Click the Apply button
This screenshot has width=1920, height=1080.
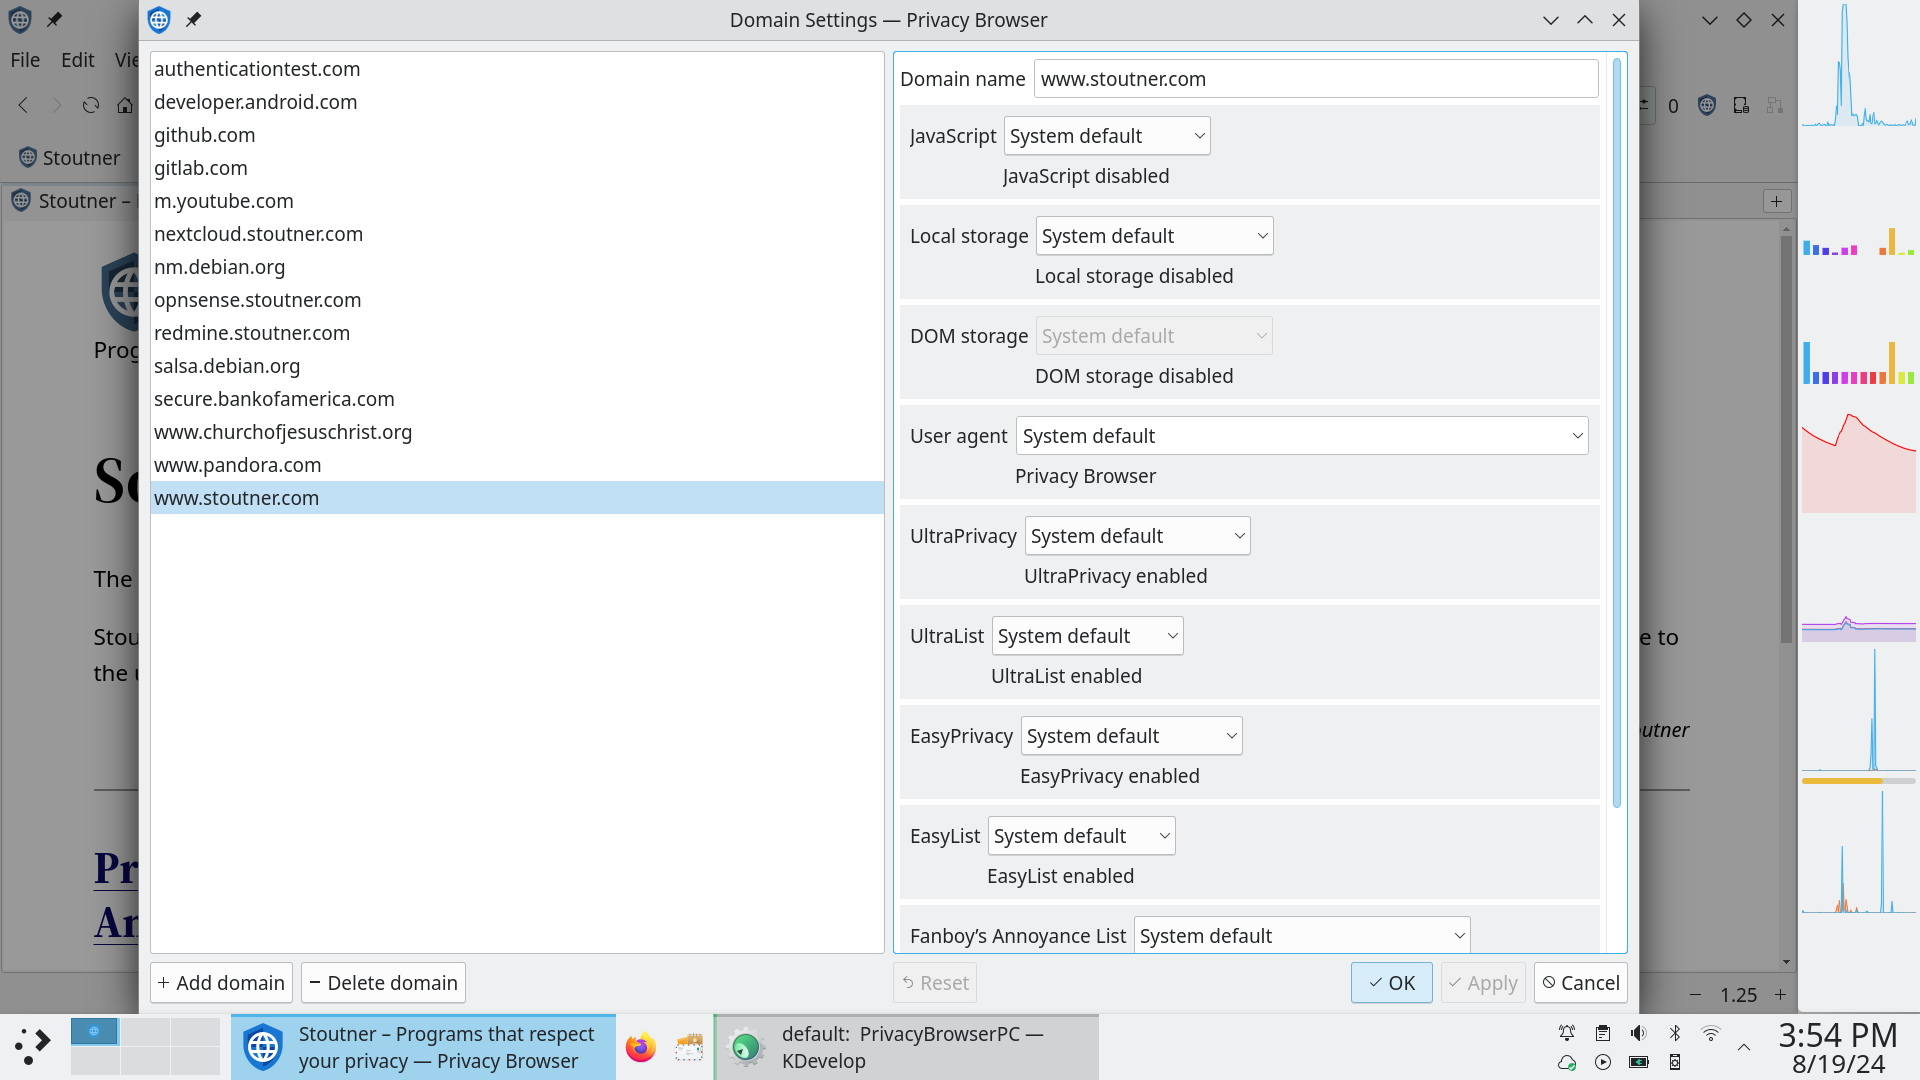(1483, 983)
